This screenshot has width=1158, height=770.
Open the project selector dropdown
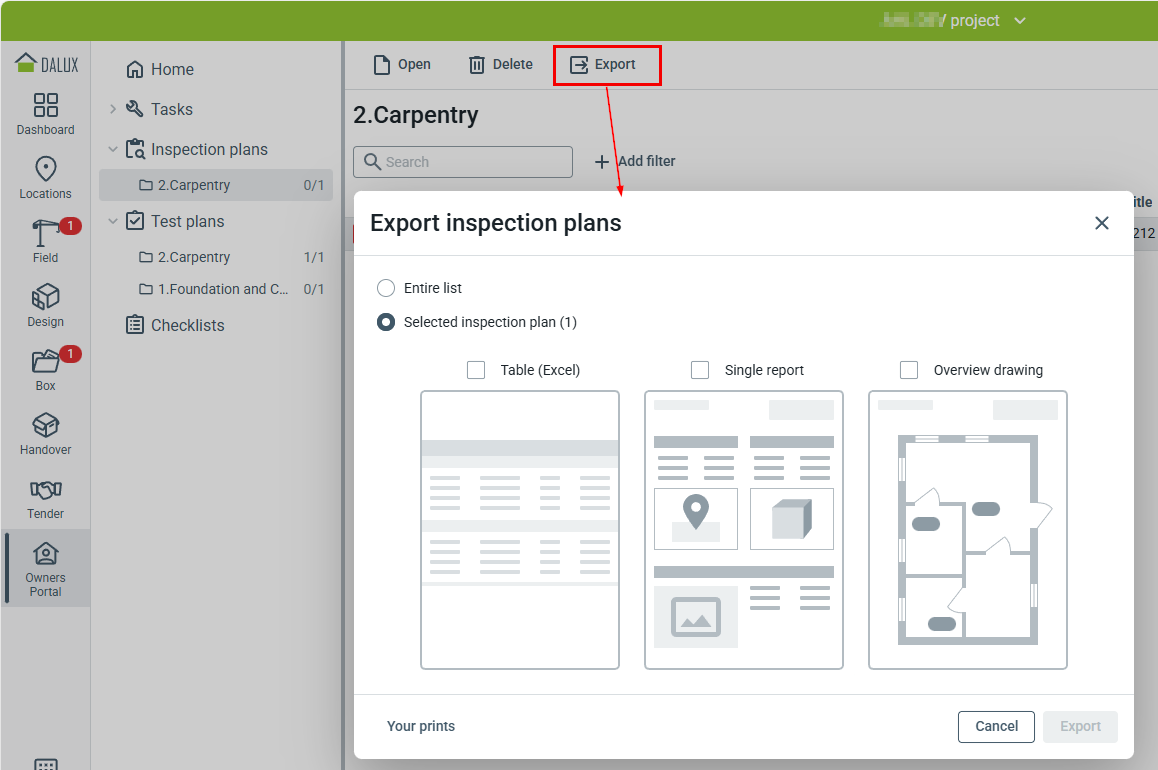point(1019,21)
